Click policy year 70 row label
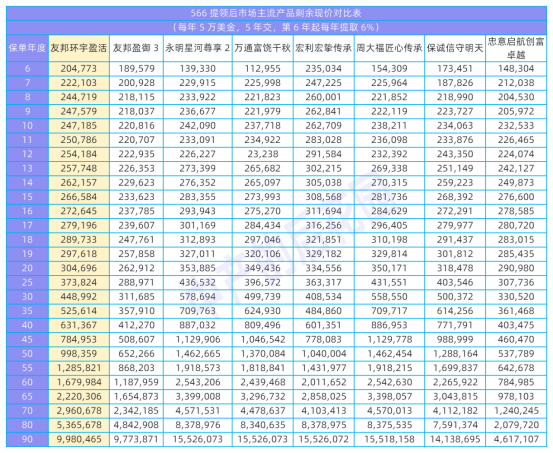 [x=28, y=411]
